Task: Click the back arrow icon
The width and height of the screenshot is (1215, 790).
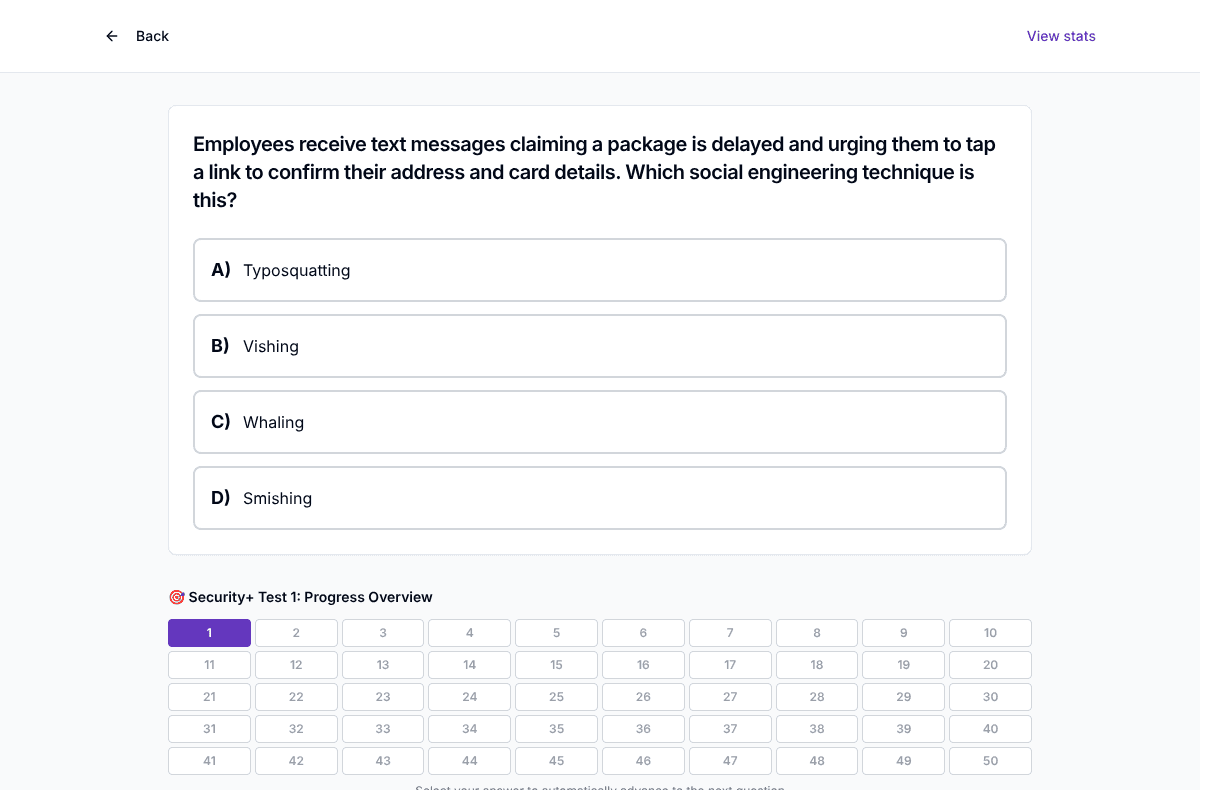Action: click(x=112, y=36)
